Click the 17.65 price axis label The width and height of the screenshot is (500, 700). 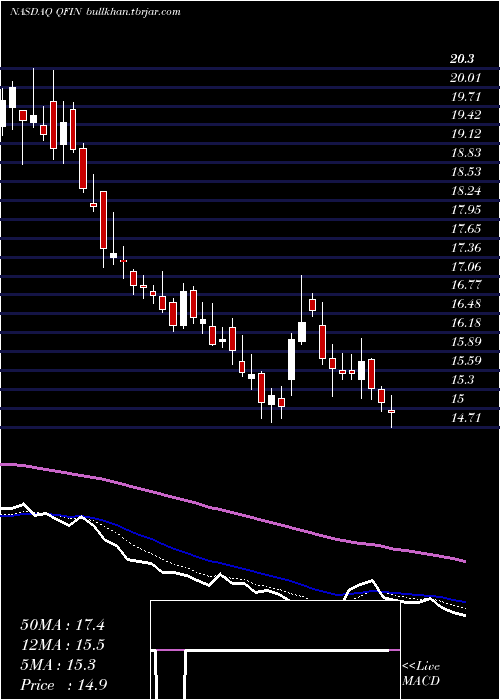(x=466, y=229)
